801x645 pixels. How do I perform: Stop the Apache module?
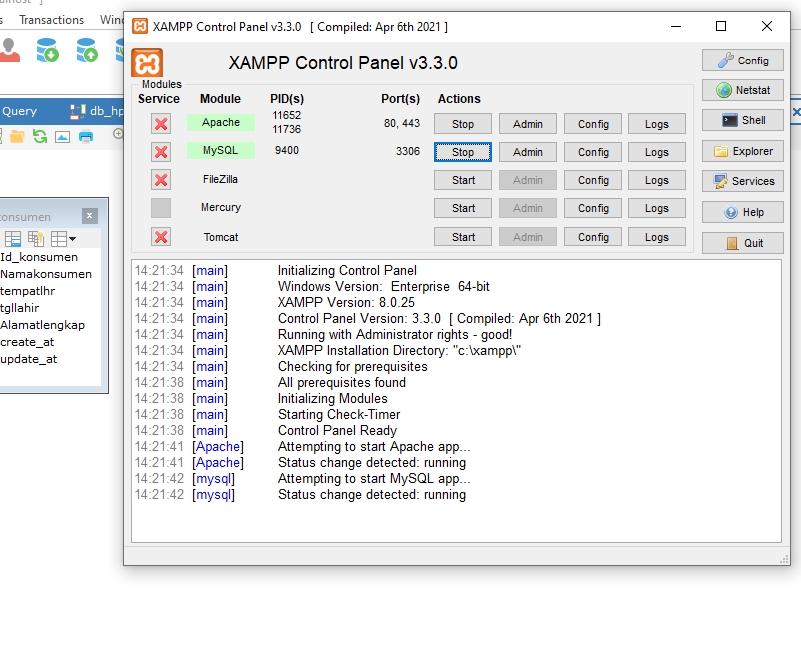[x=463, y=124]
